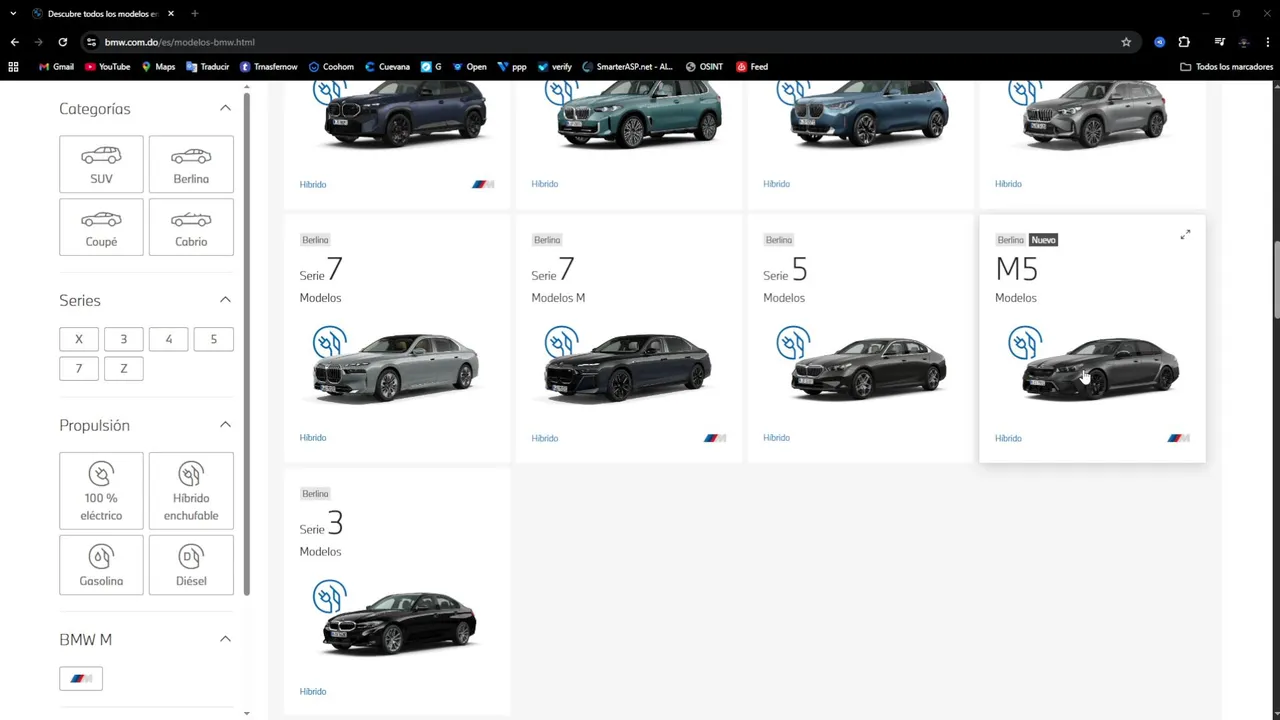
Task: Open the OSINT bookmark
Action: tap(704, 67)
